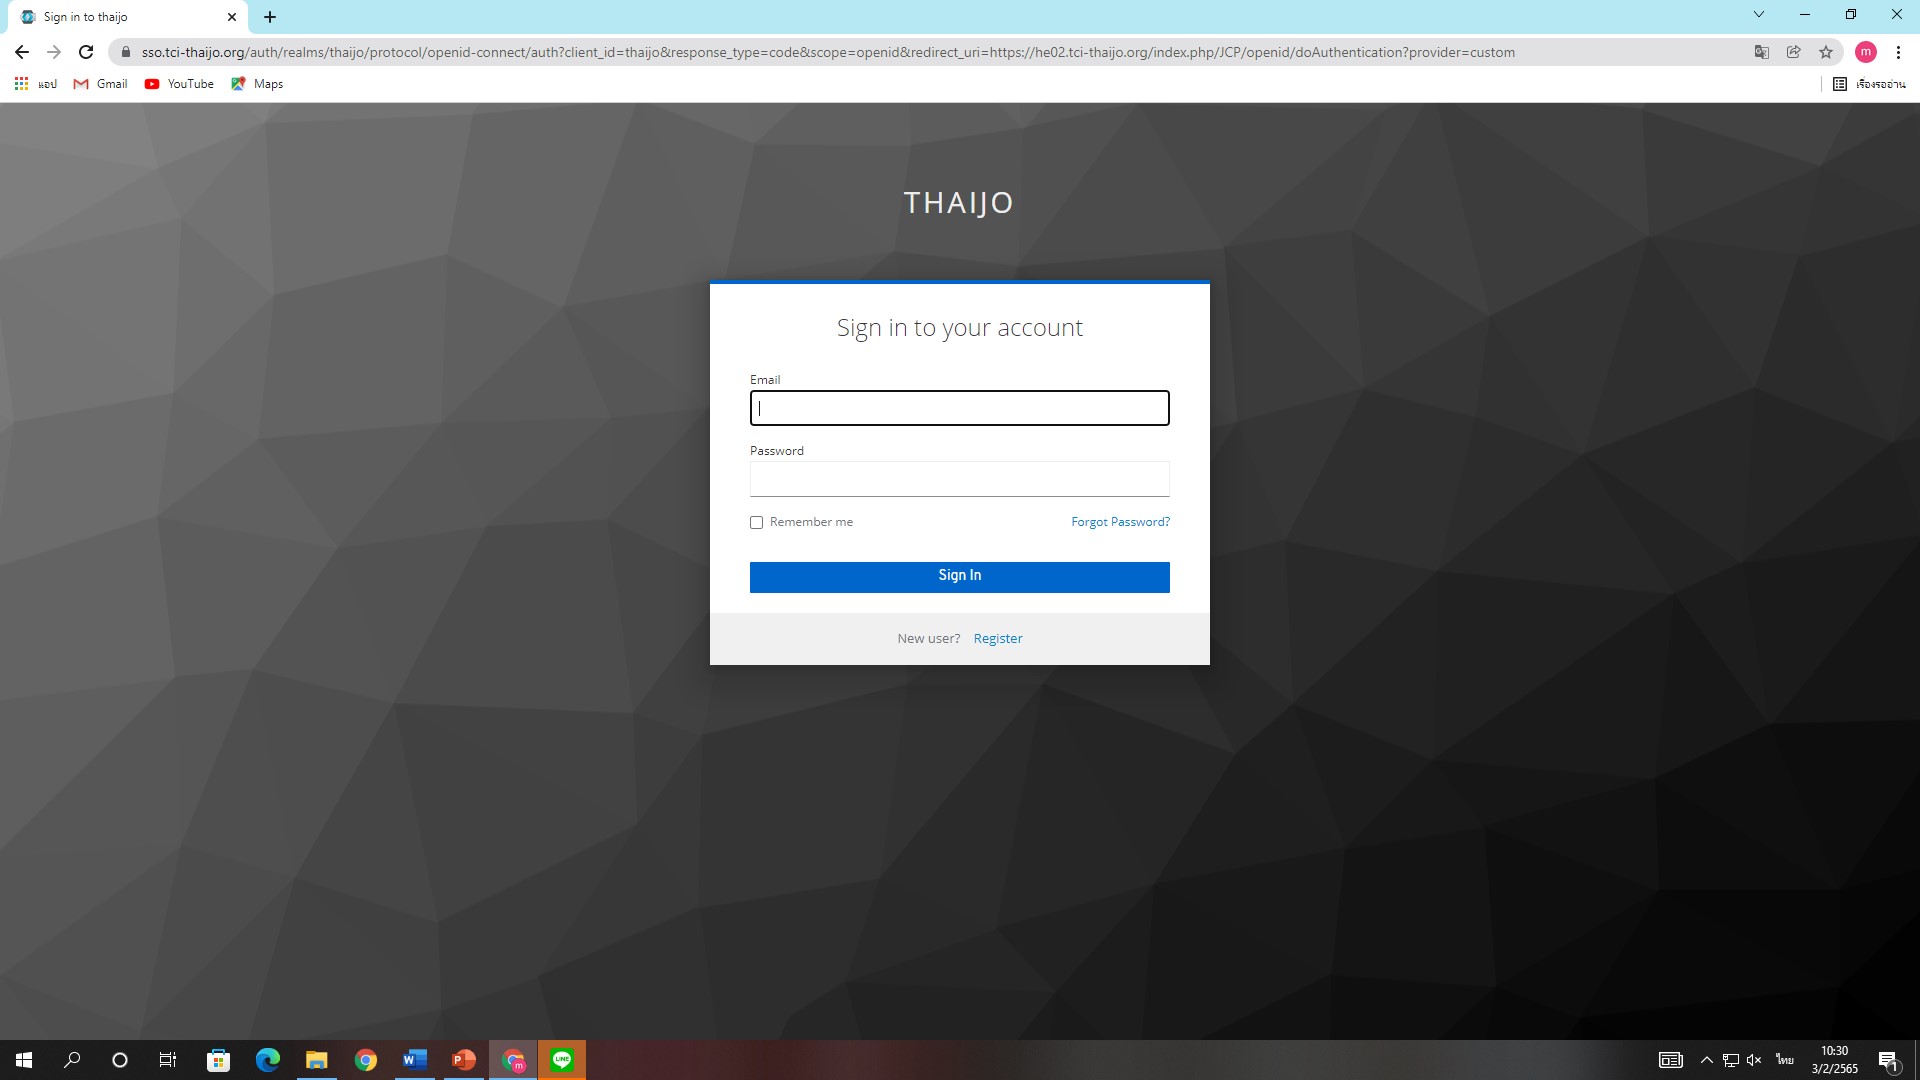Bookmark this page with the star icon
1920x1080 pixels.
1826,52
